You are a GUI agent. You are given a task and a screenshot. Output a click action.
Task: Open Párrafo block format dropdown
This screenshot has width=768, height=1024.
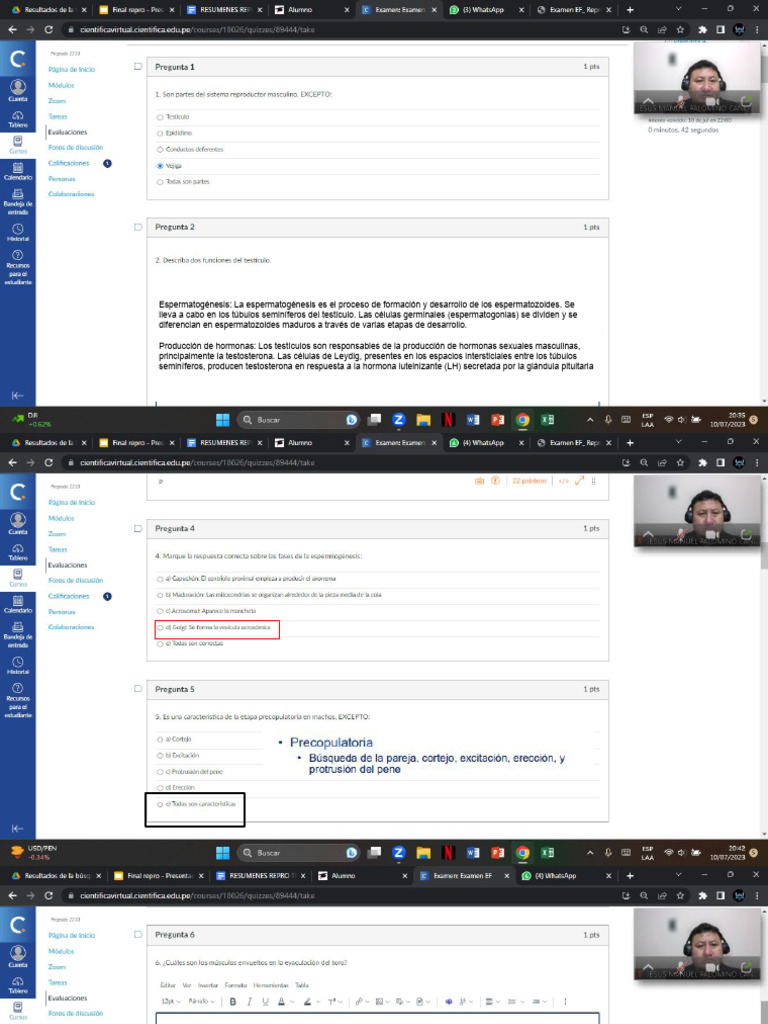click(202, 1001)
